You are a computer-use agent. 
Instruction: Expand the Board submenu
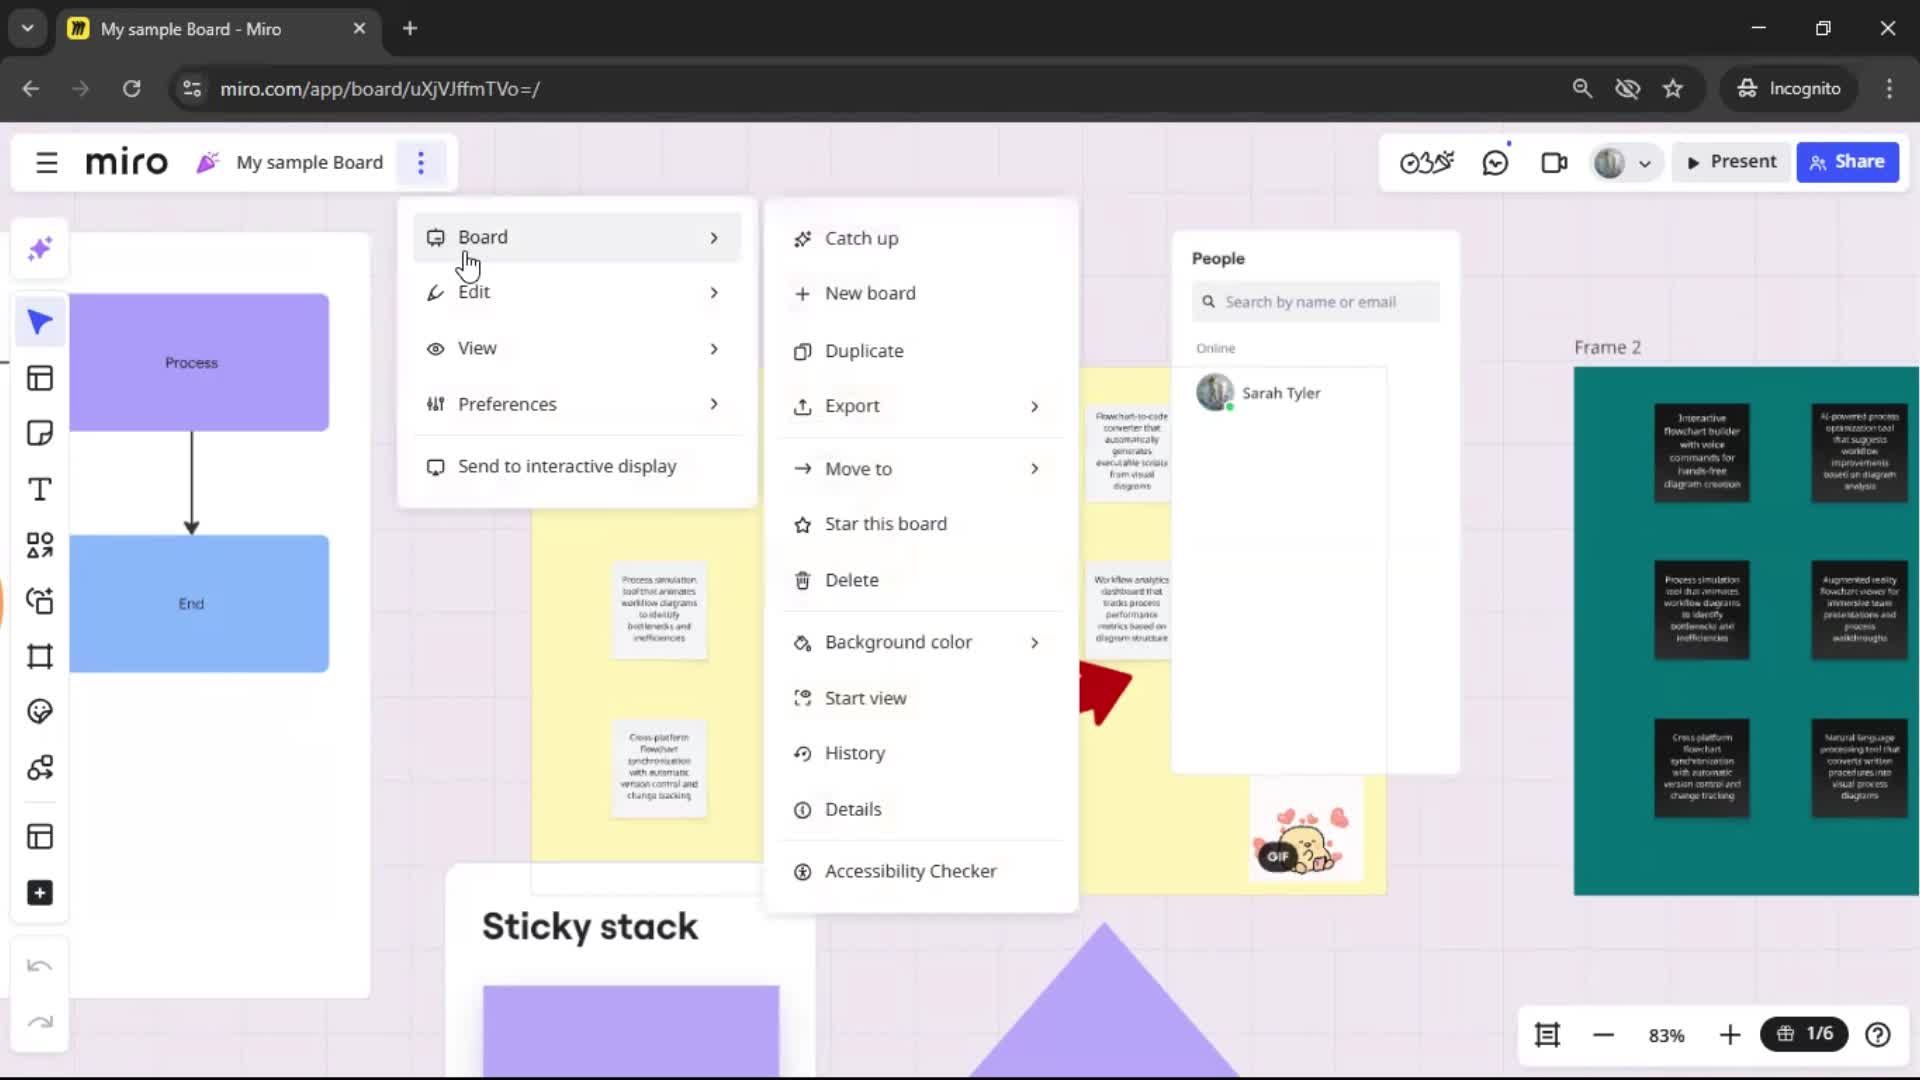[577, 237]
